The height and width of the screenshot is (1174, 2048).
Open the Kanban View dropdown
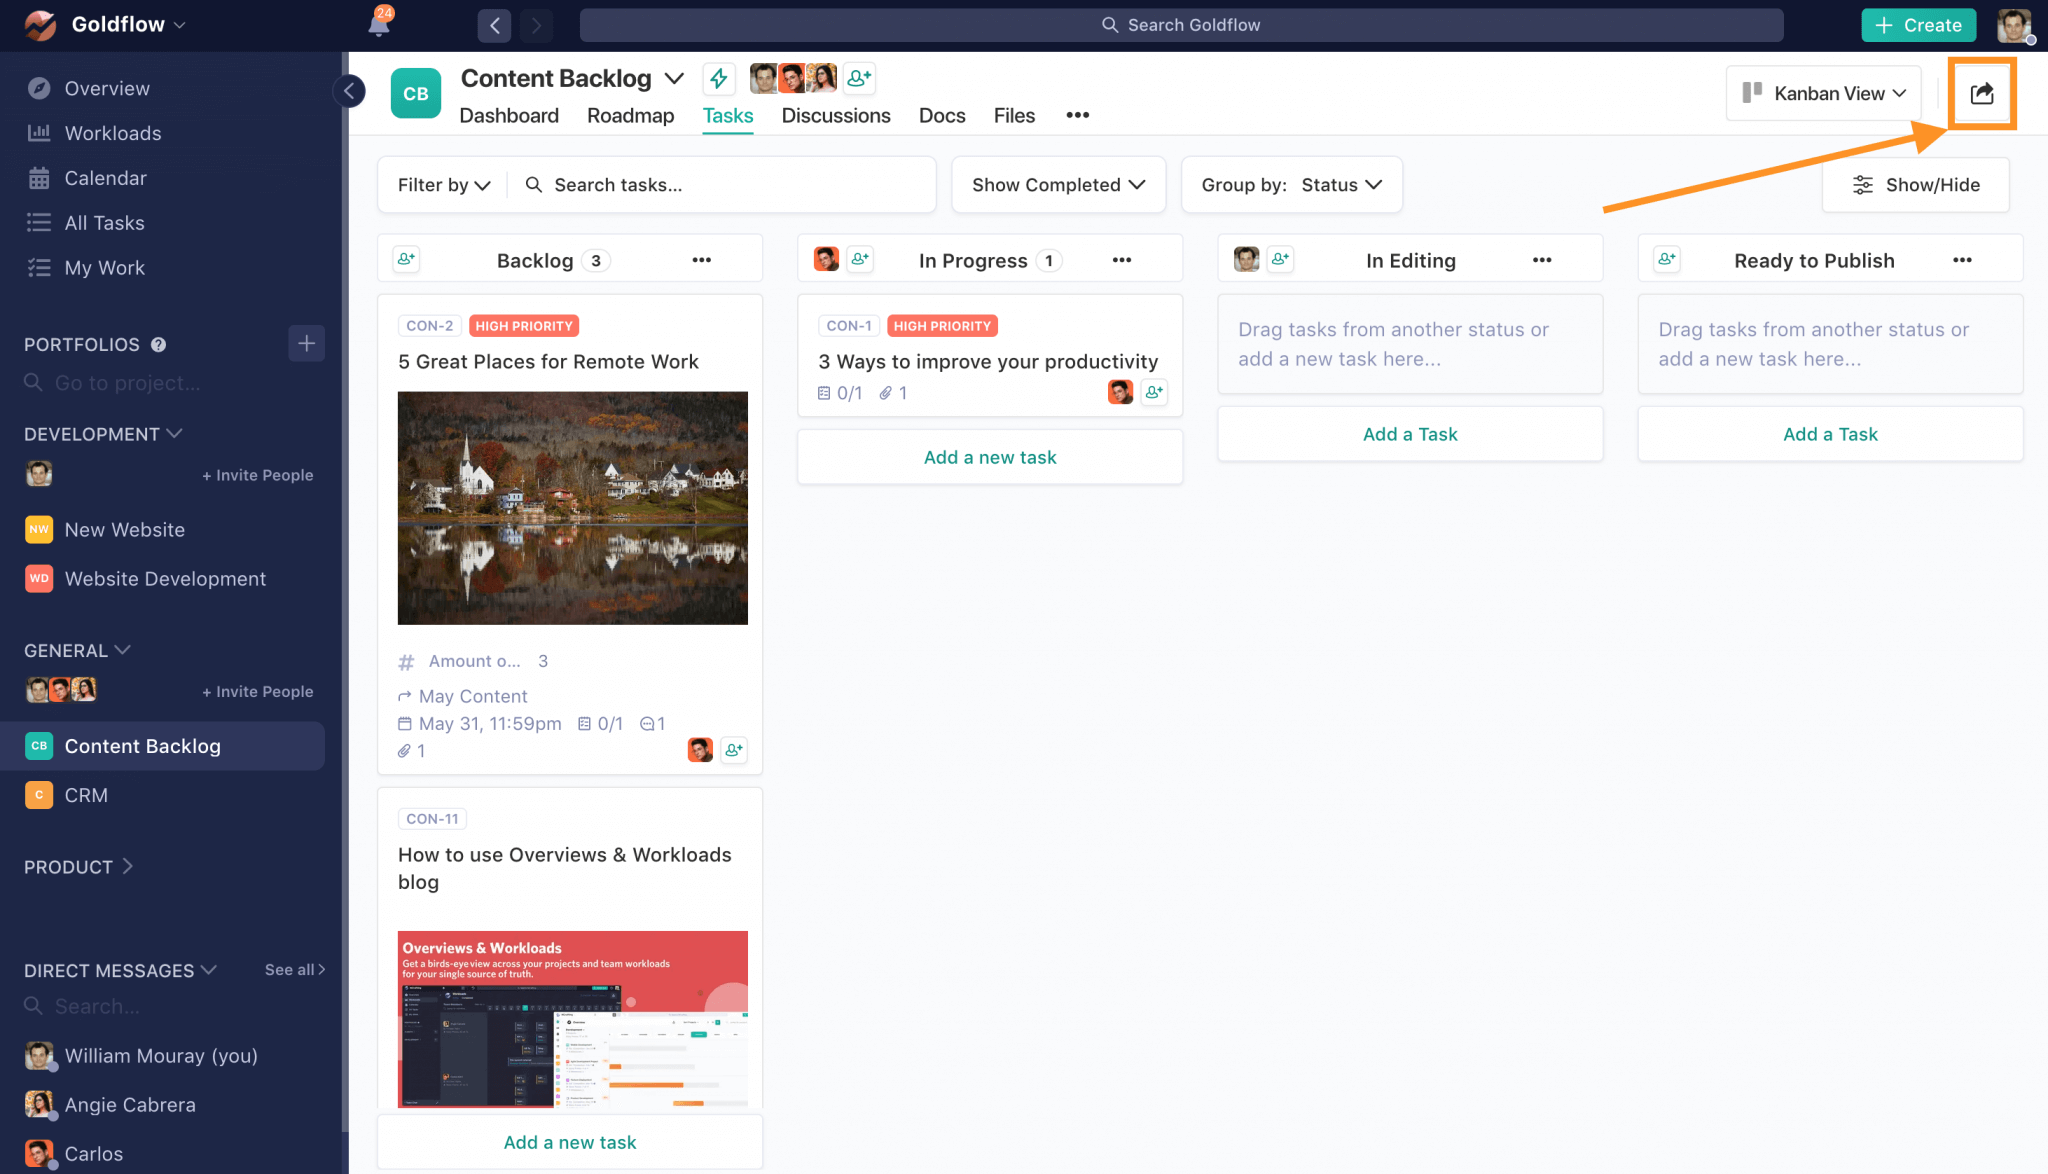pos(1822,92)
